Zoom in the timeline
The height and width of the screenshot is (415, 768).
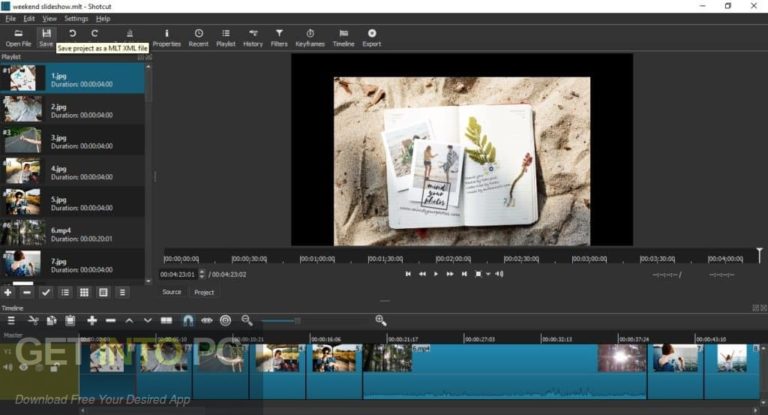coord(381,320)
